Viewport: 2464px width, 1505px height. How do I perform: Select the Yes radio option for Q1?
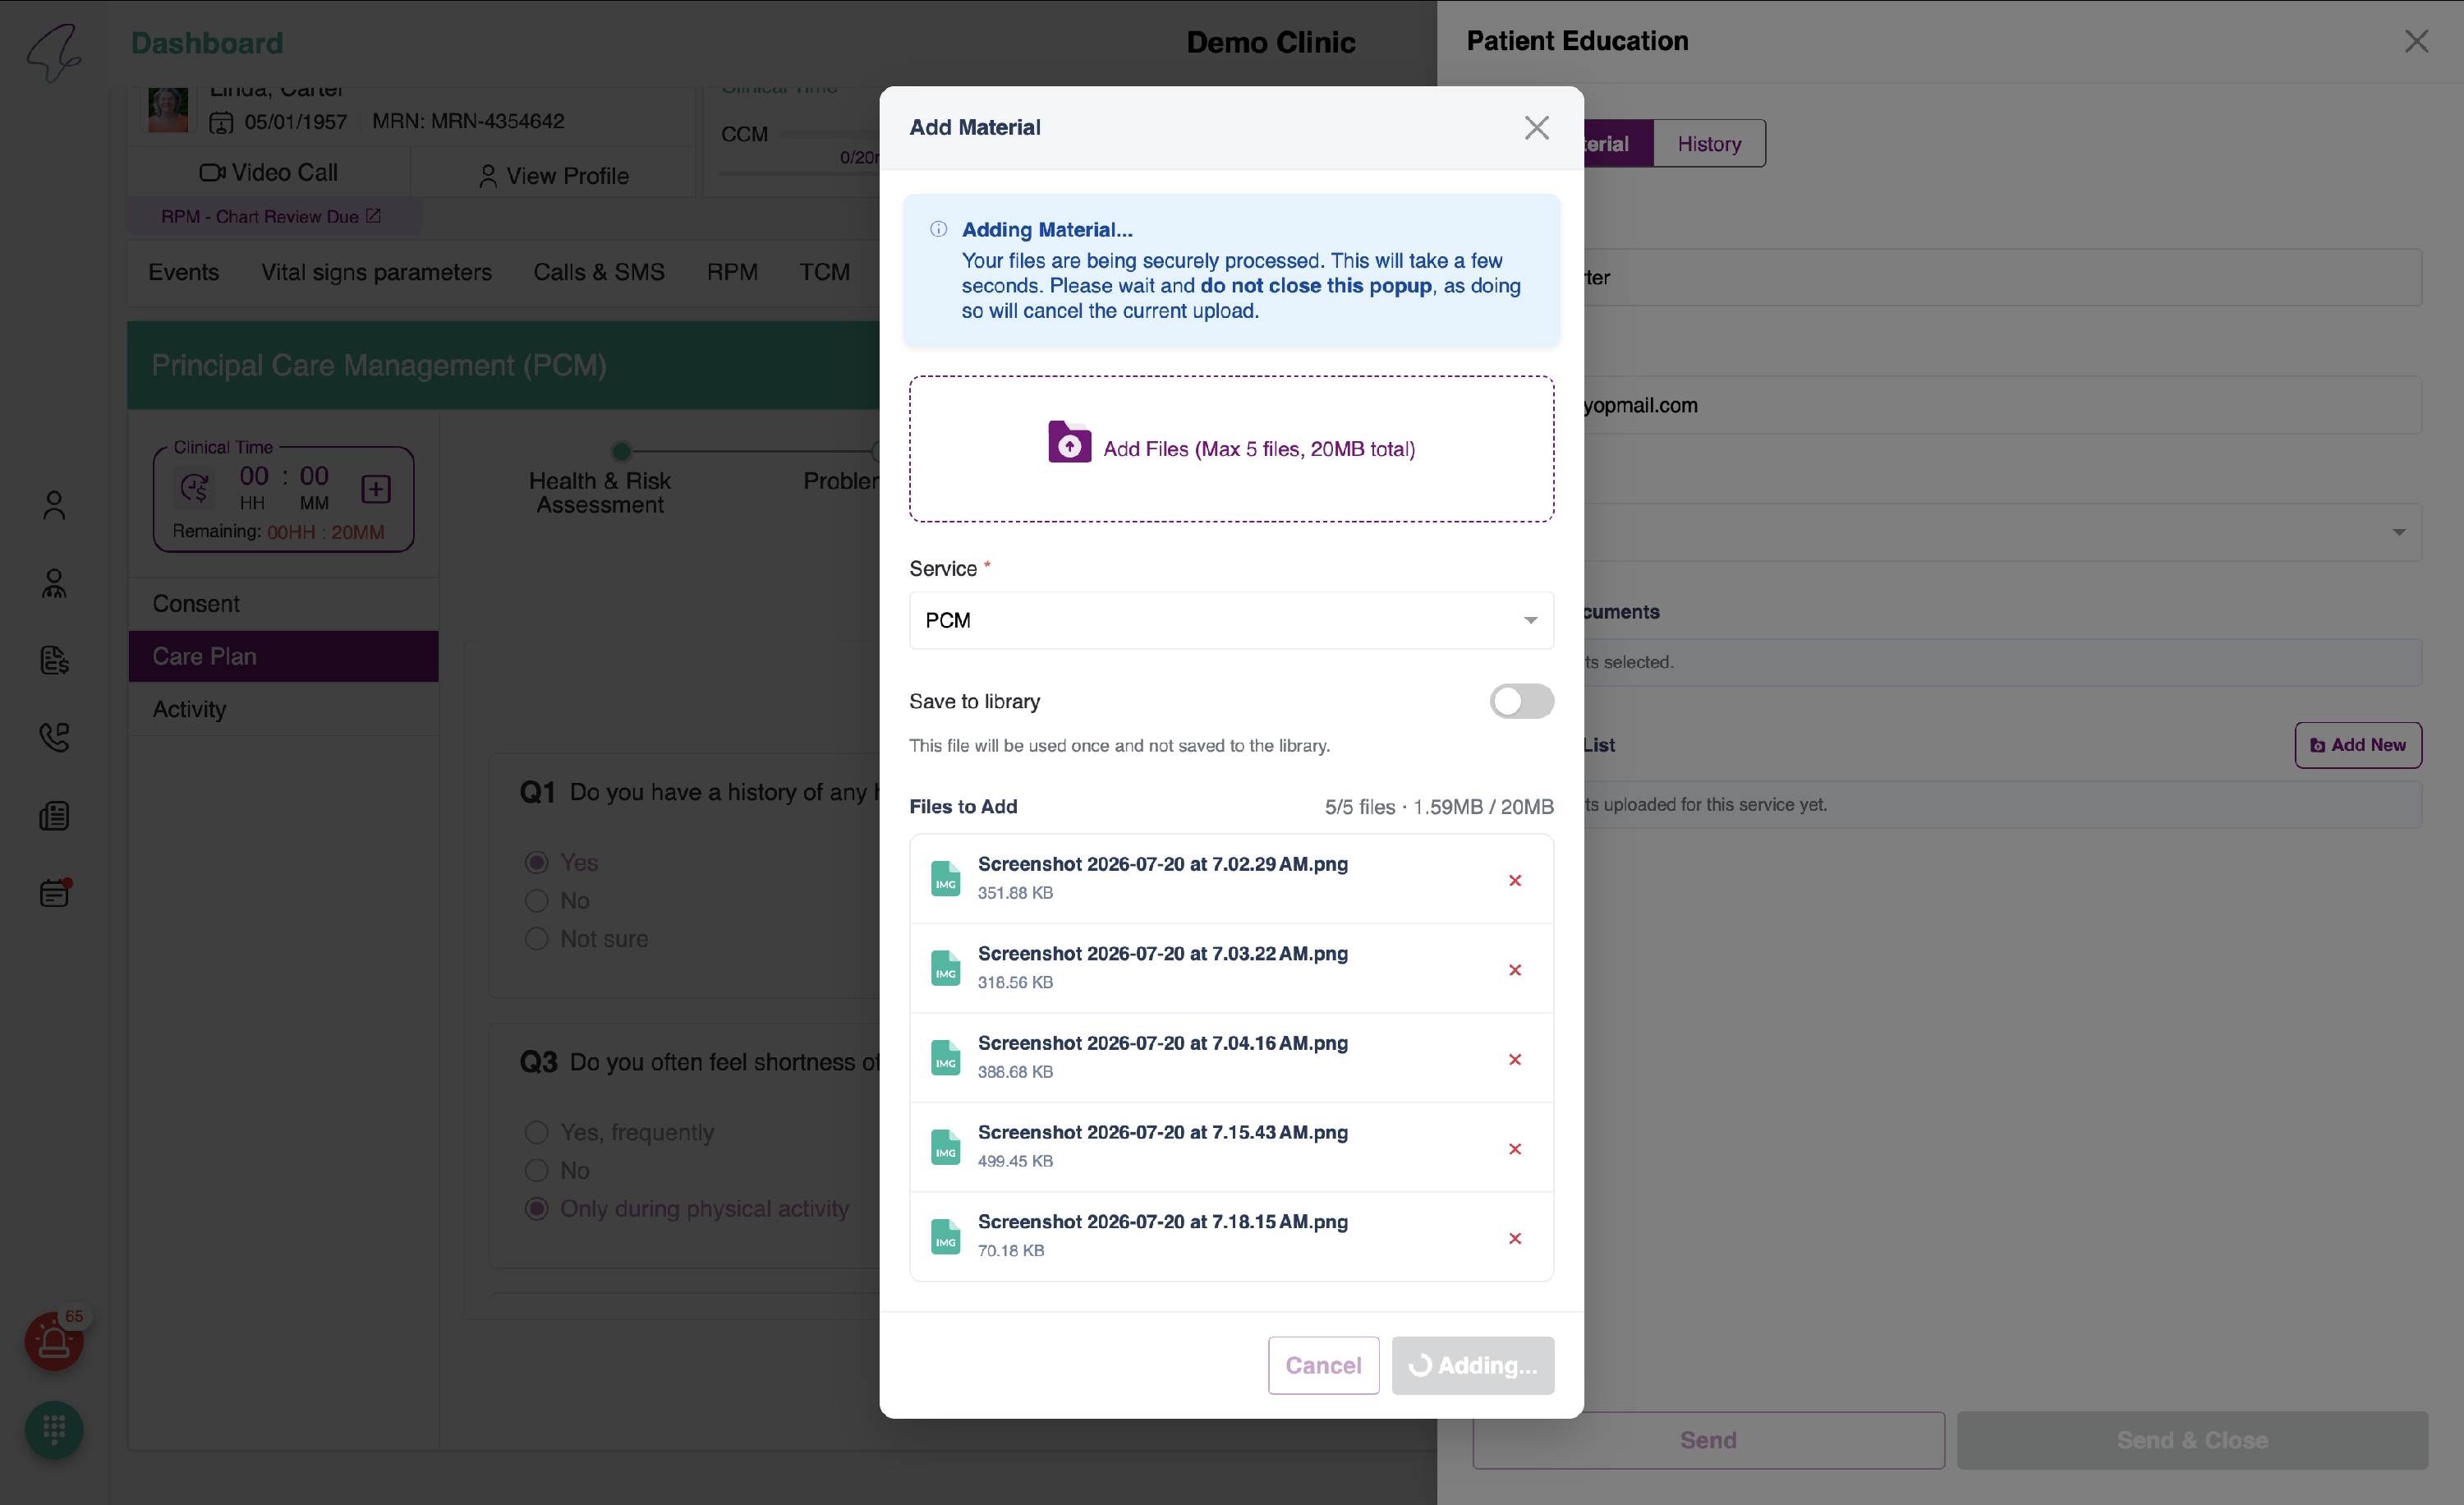click(537, 862)
